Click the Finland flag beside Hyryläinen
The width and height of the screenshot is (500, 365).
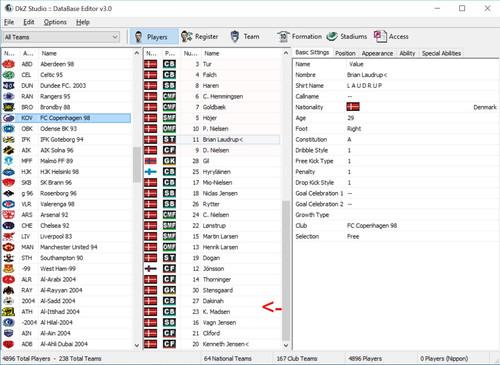[151, 172]
